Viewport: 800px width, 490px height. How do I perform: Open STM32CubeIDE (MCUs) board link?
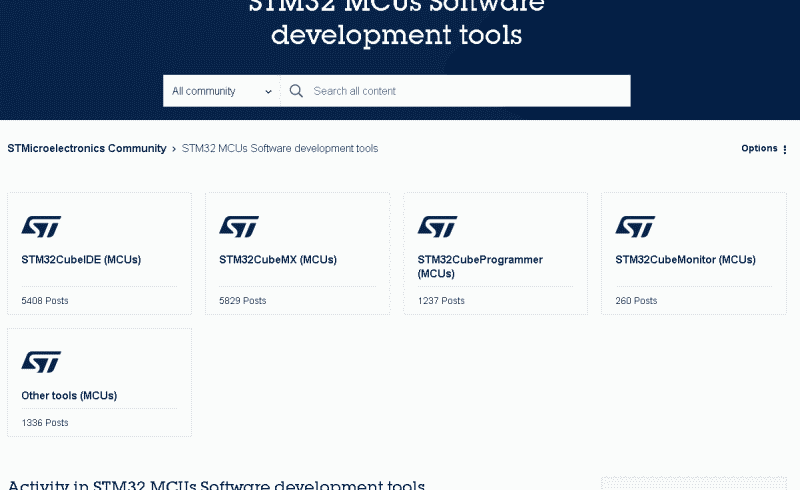point(81,260)
